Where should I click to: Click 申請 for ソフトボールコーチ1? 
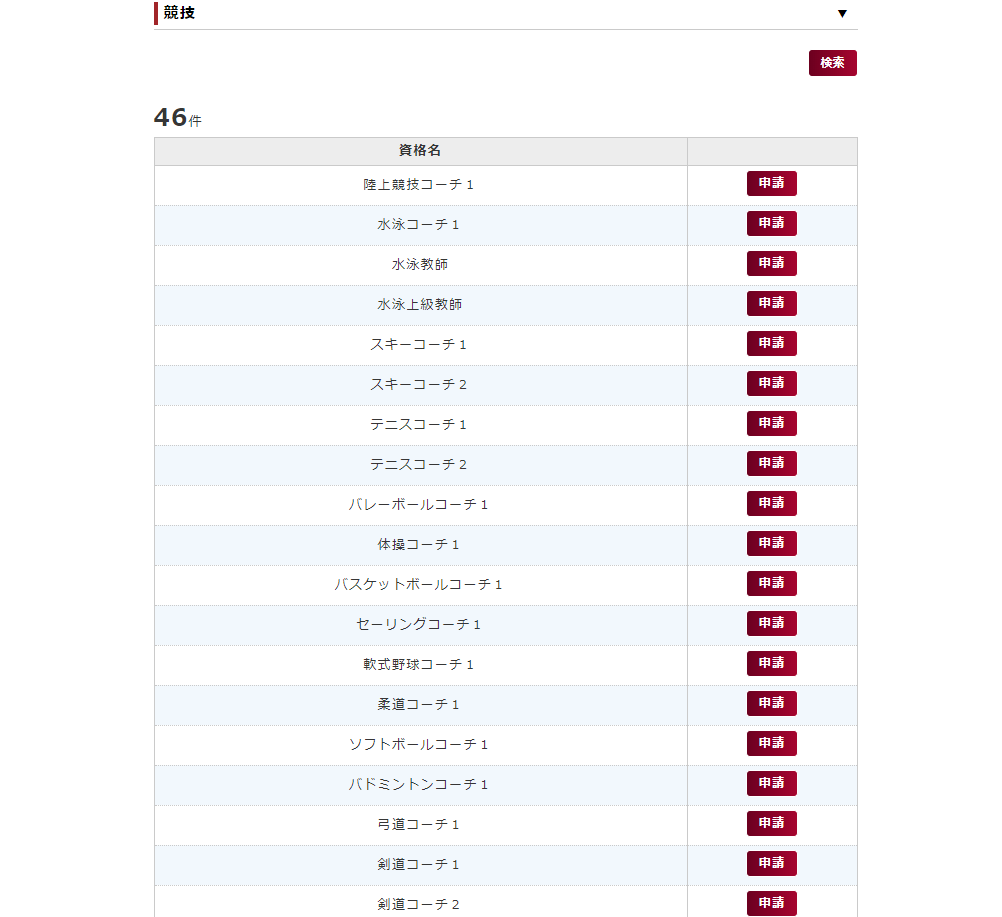(x=771, y=744)
